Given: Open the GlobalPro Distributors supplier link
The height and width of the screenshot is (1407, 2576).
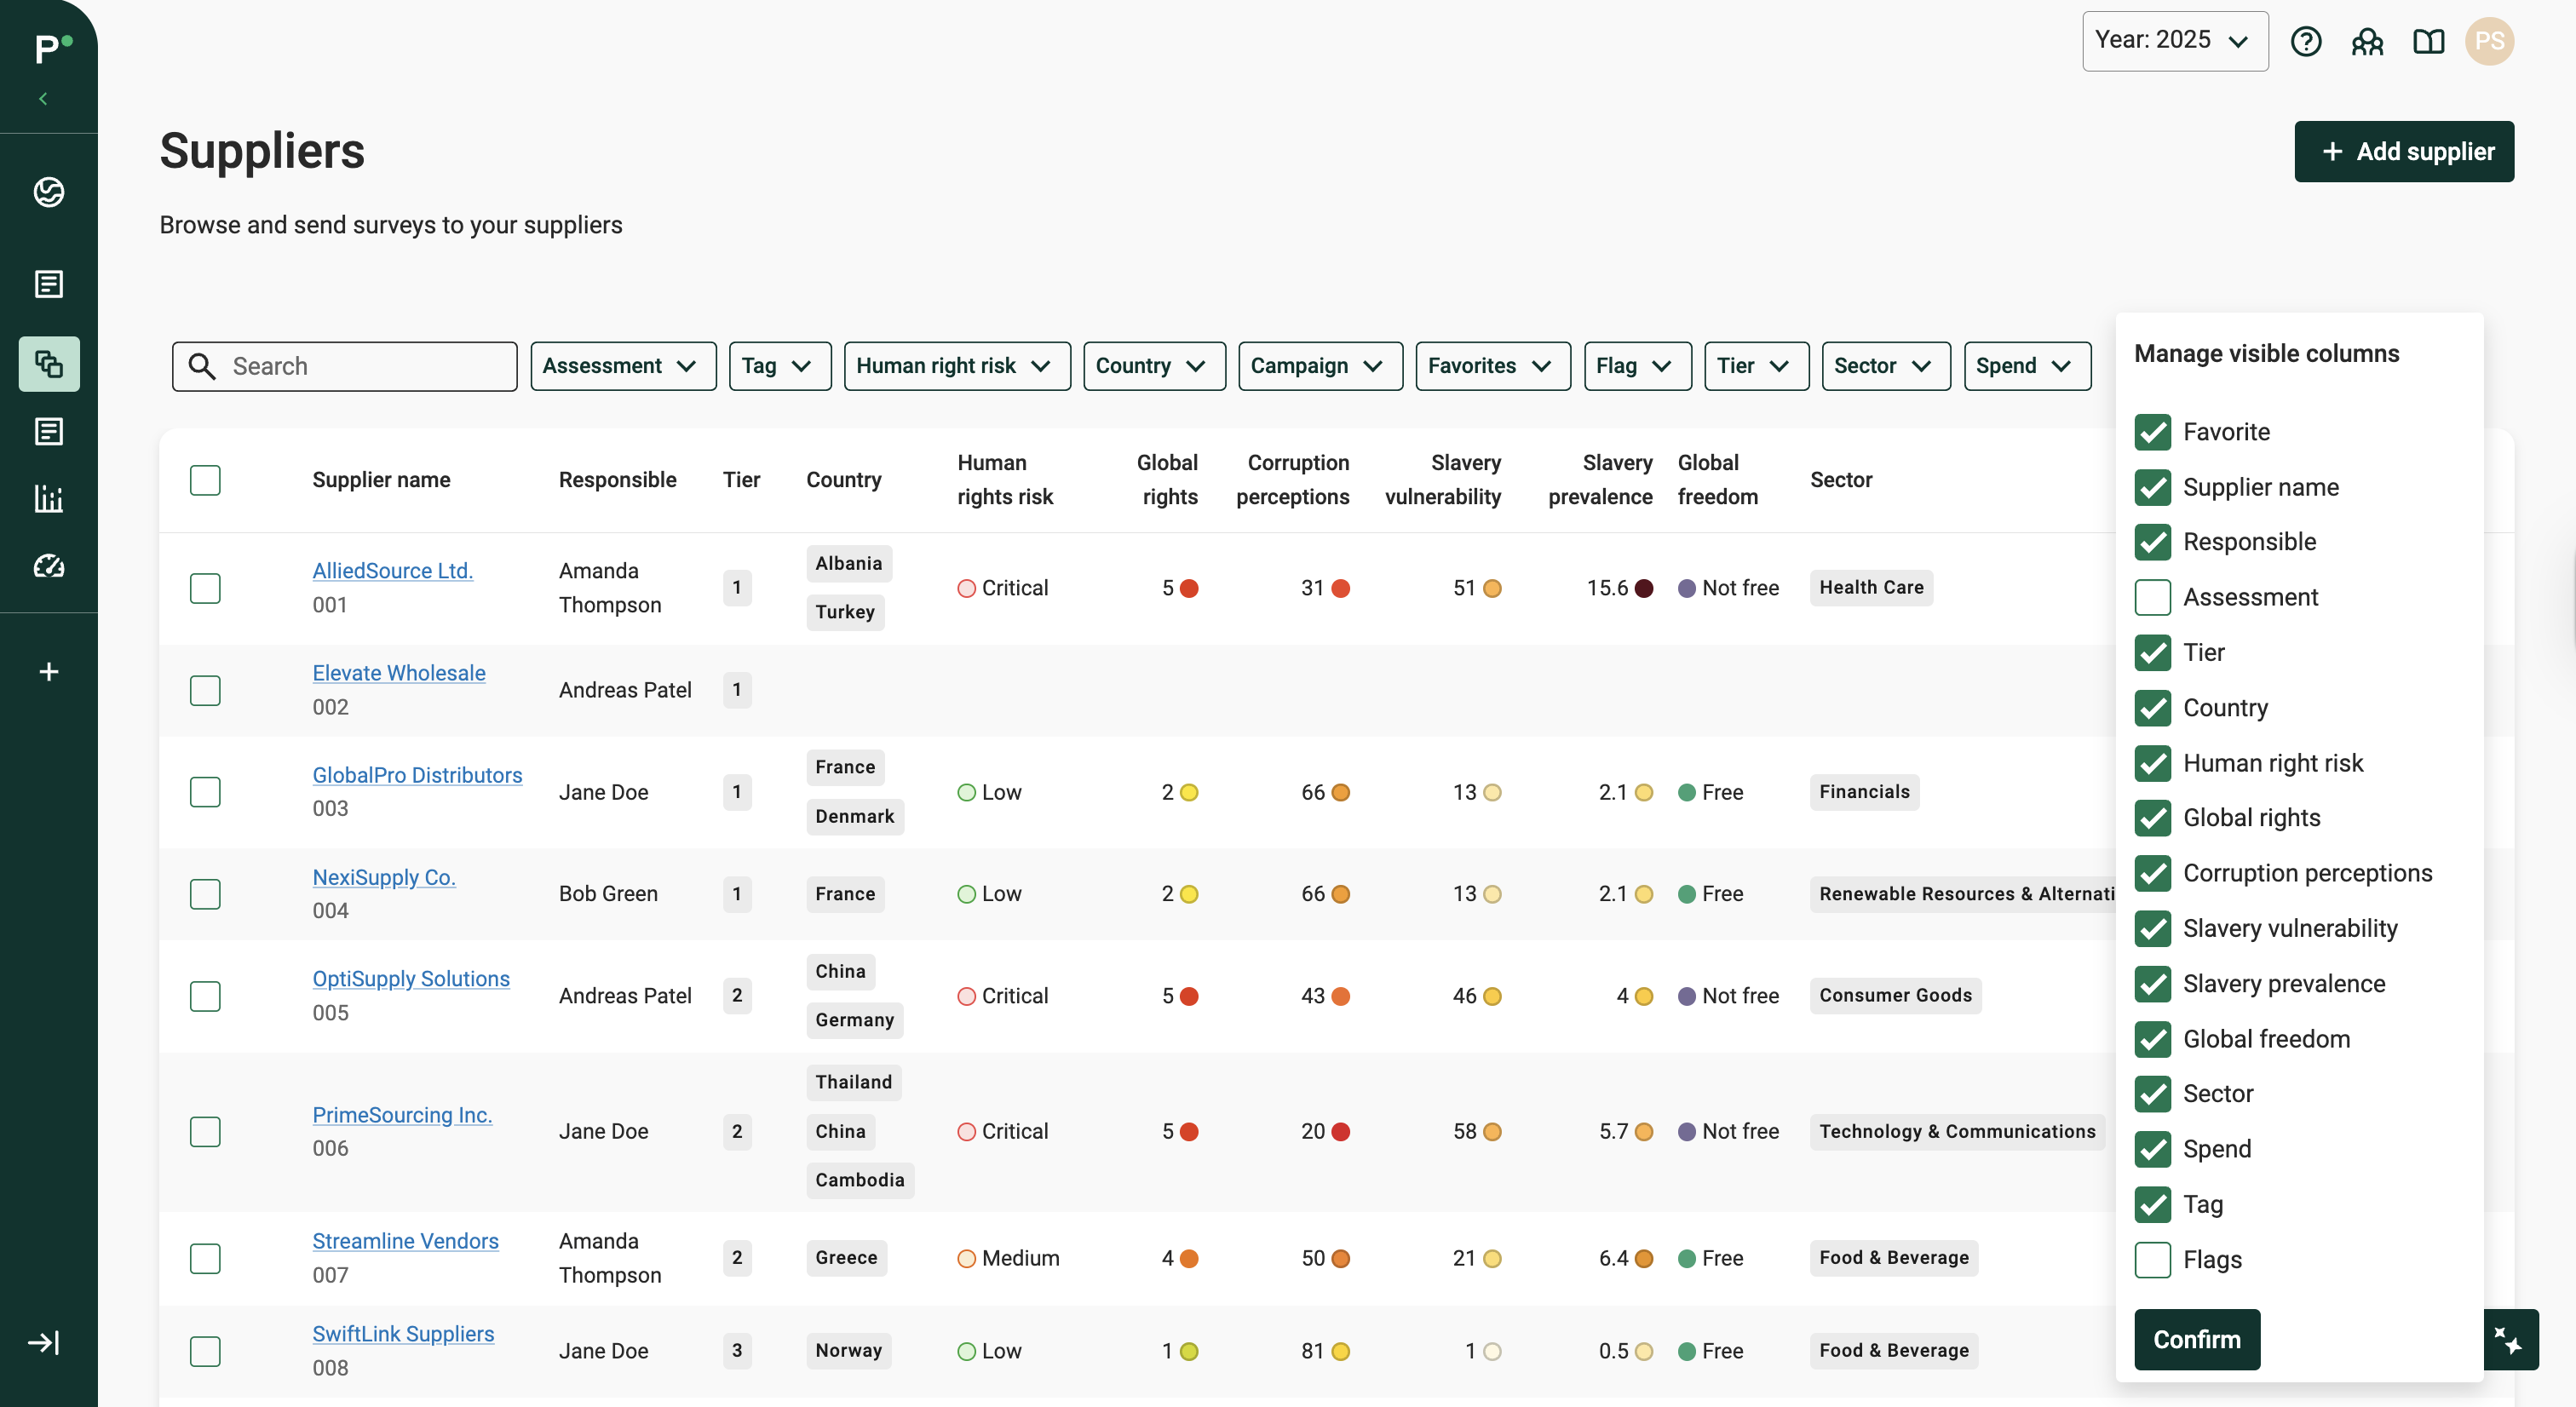Looking at the screenshot, I should pyautogui.click(x=417, y=775).
